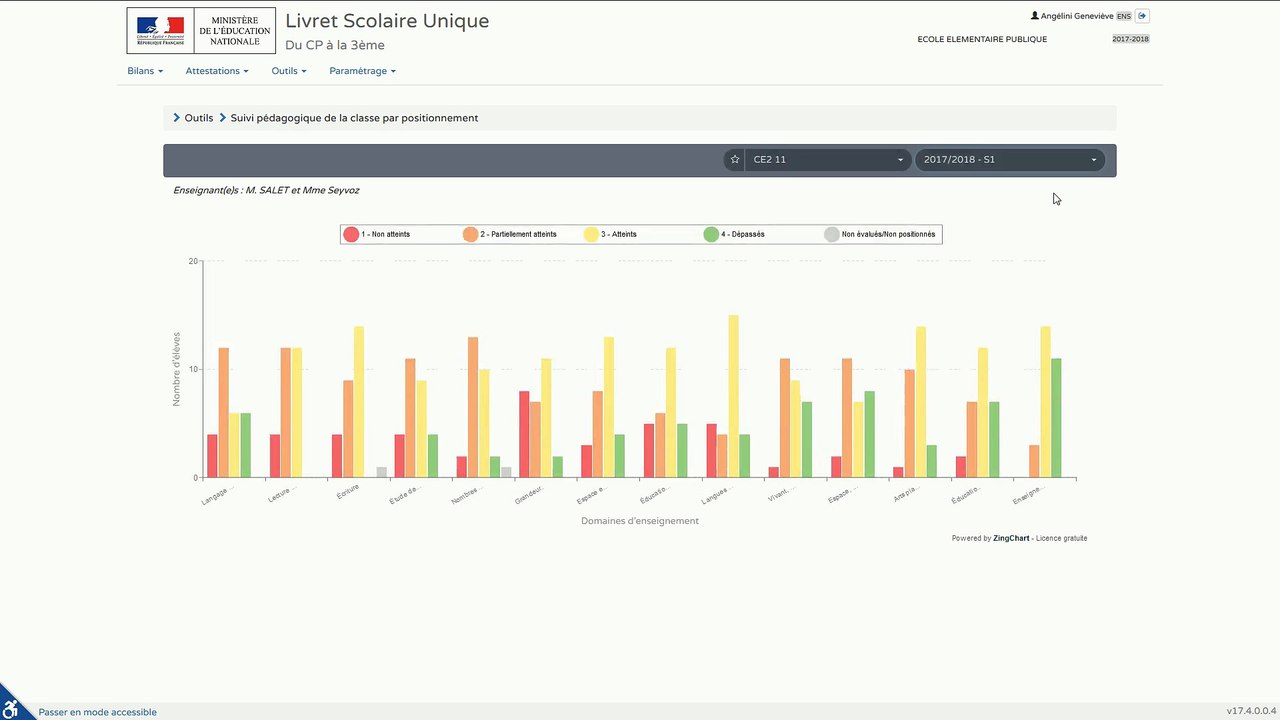
Task: Click the user profile icon near Angélini Geneviève
Action: (x=1035, y=16)
